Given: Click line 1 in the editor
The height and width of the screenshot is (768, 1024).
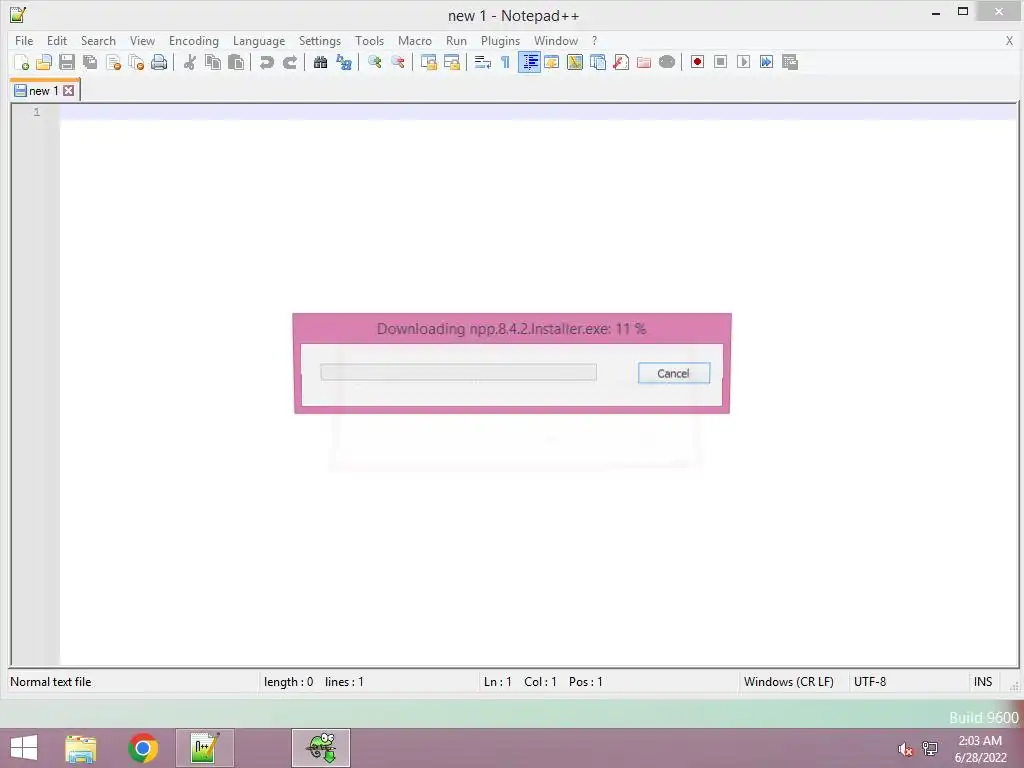Looking at the screenshot, I should tap(539, 112).
